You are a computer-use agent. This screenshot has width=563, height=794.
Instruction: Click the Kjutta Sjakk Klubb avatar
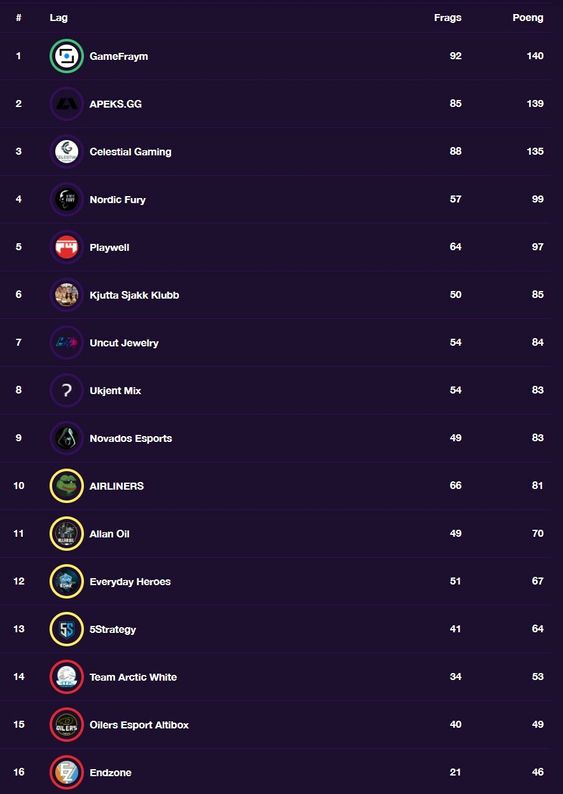click(x=66, y=295)
